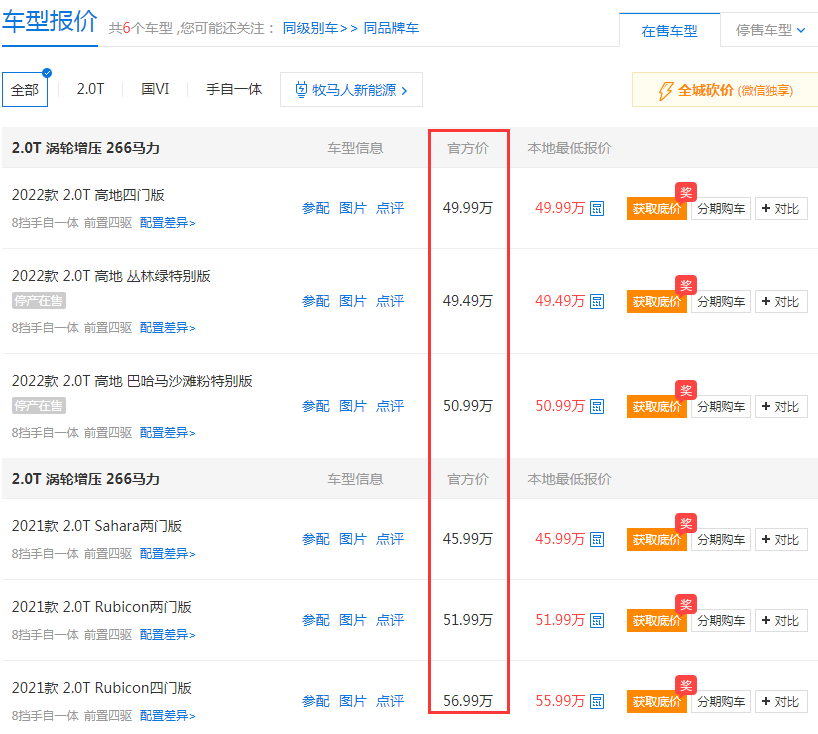The image size is (818, 734).
Task: Open 配置差异 for Rubicon四门版
Action: coord(167,716)
